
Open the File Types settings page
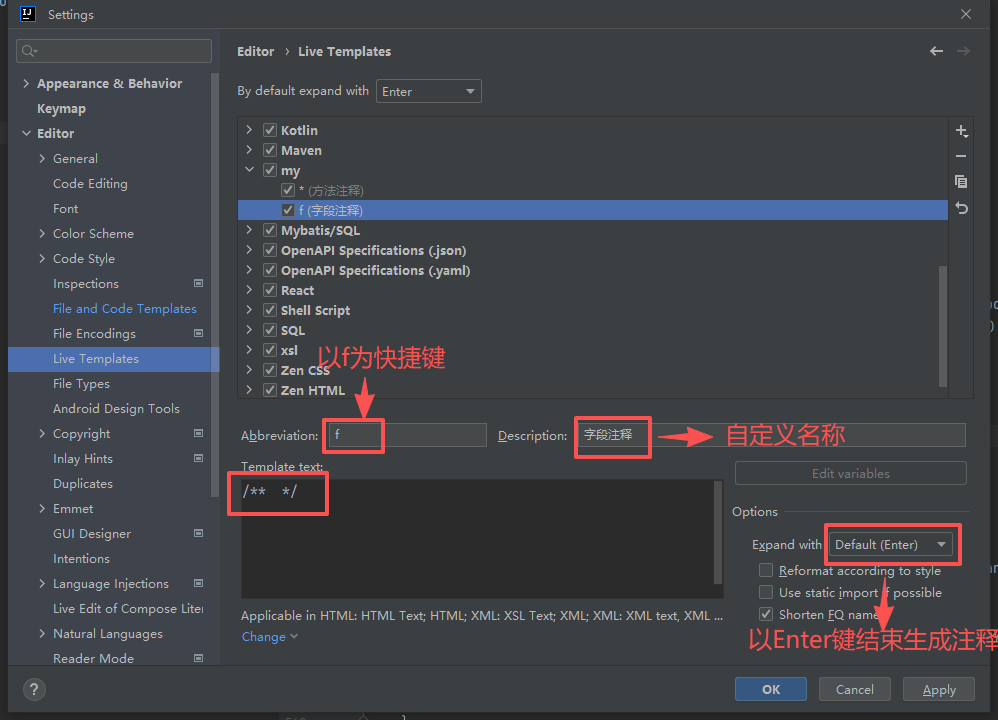[81, 383]
